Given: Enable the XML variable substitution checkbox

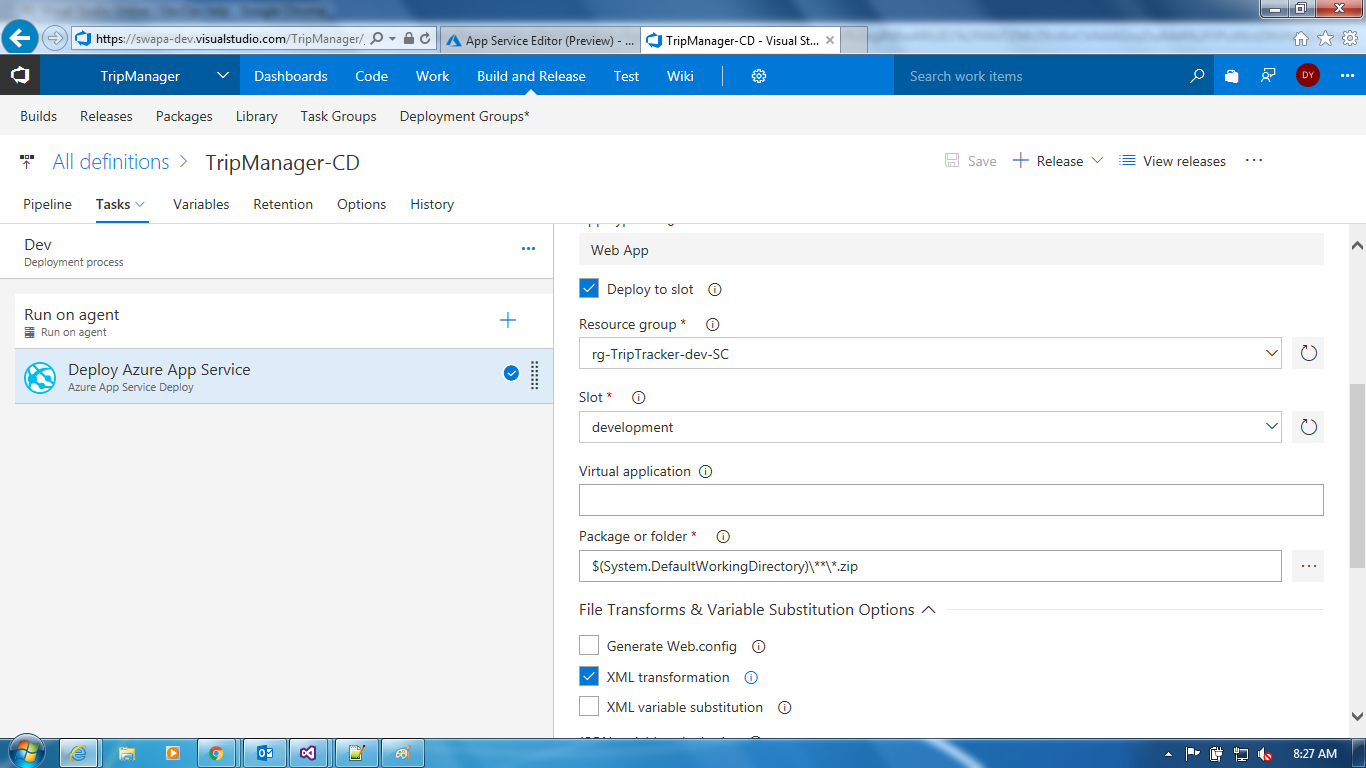Looking at the screenshot, I should pyautogui.click(x=589, y=707).
